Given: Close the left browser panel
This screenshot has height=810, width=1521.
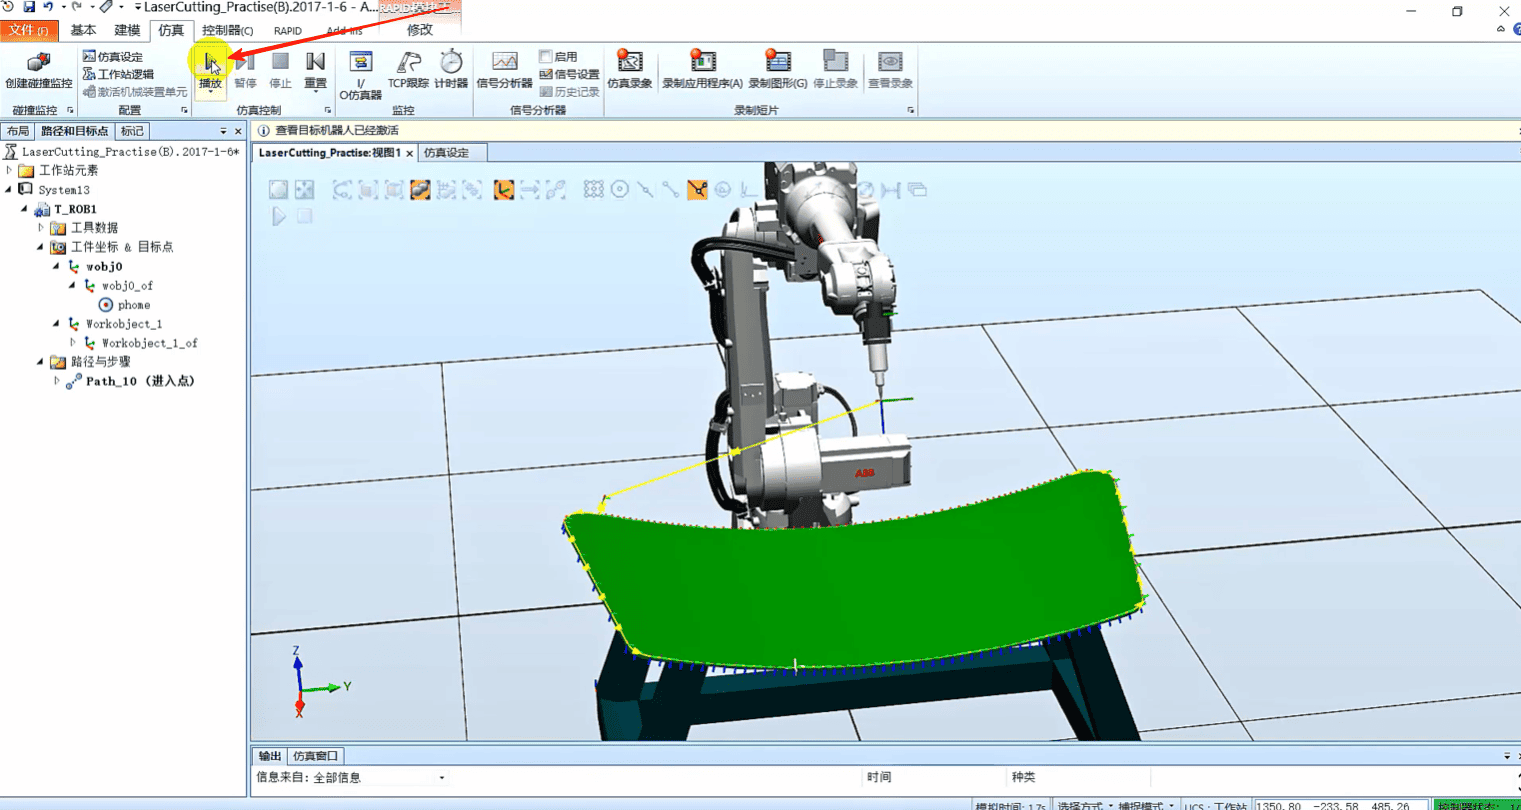Looking at the screenshot, I should click(x=238, y=131).
